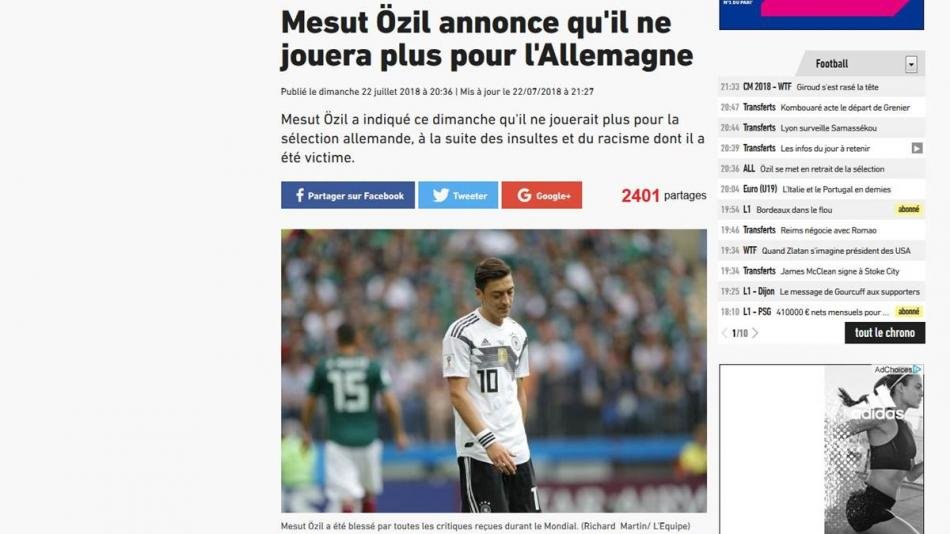Click AdChoices icon on adidas ad
Screen dimensions: 950x534
click(918, 369)
